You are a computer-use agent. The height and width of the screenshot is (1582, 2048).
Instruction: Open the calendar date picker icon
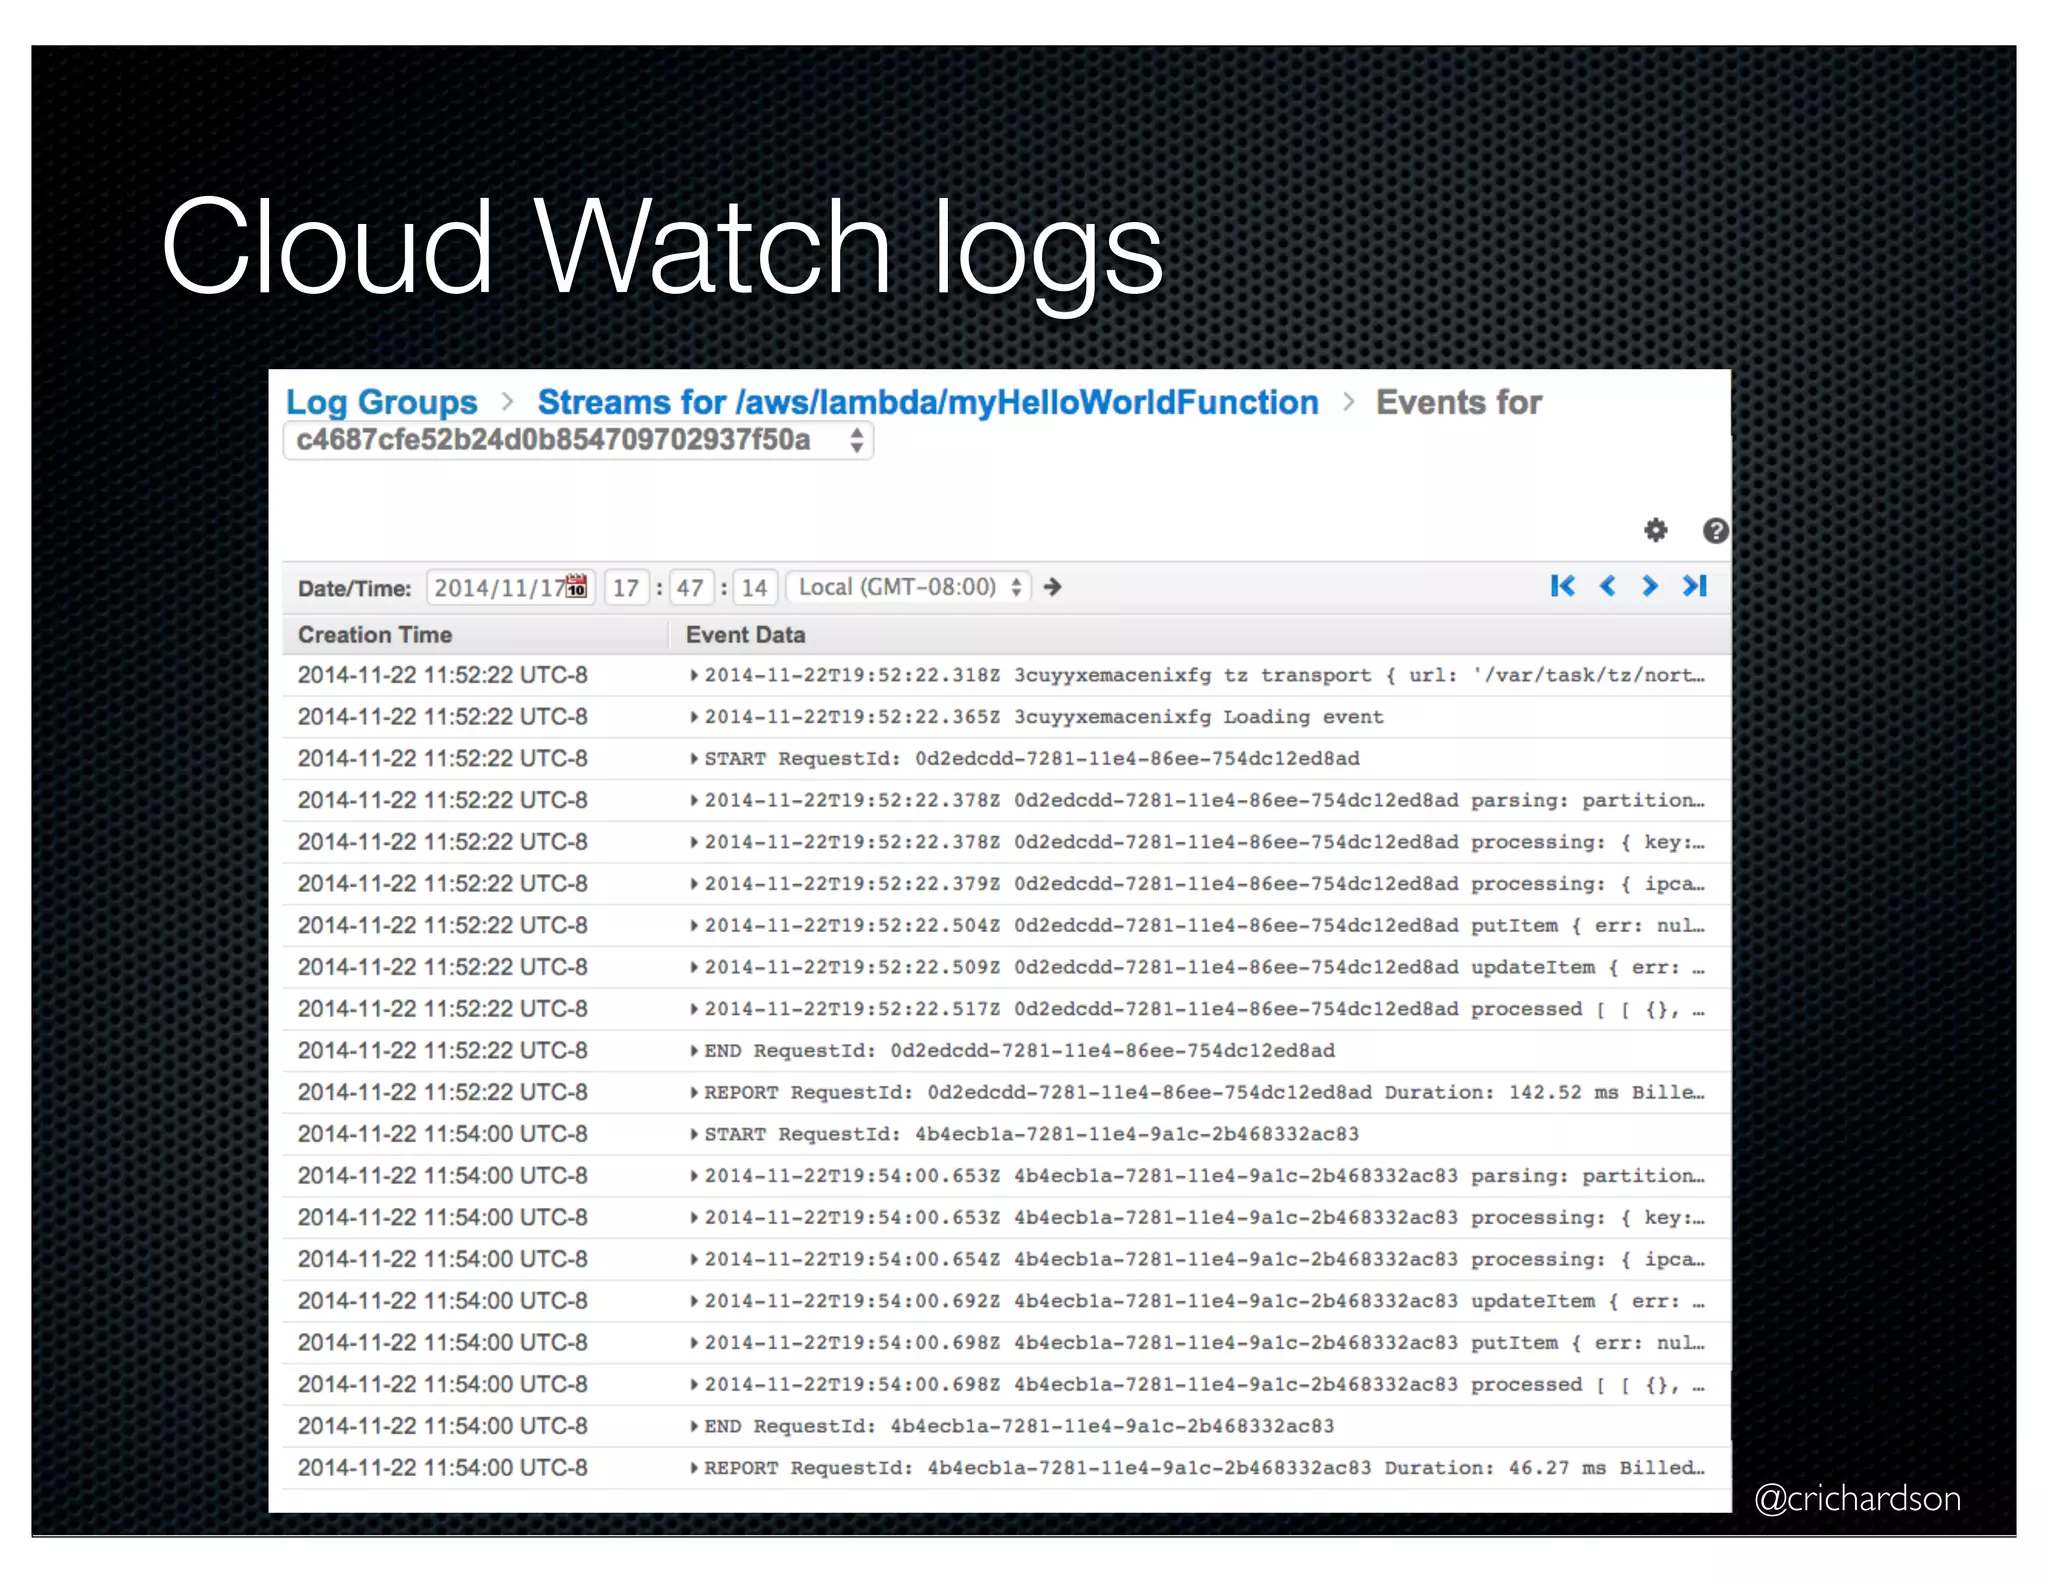pyautogui.click(x=577, y=586)
